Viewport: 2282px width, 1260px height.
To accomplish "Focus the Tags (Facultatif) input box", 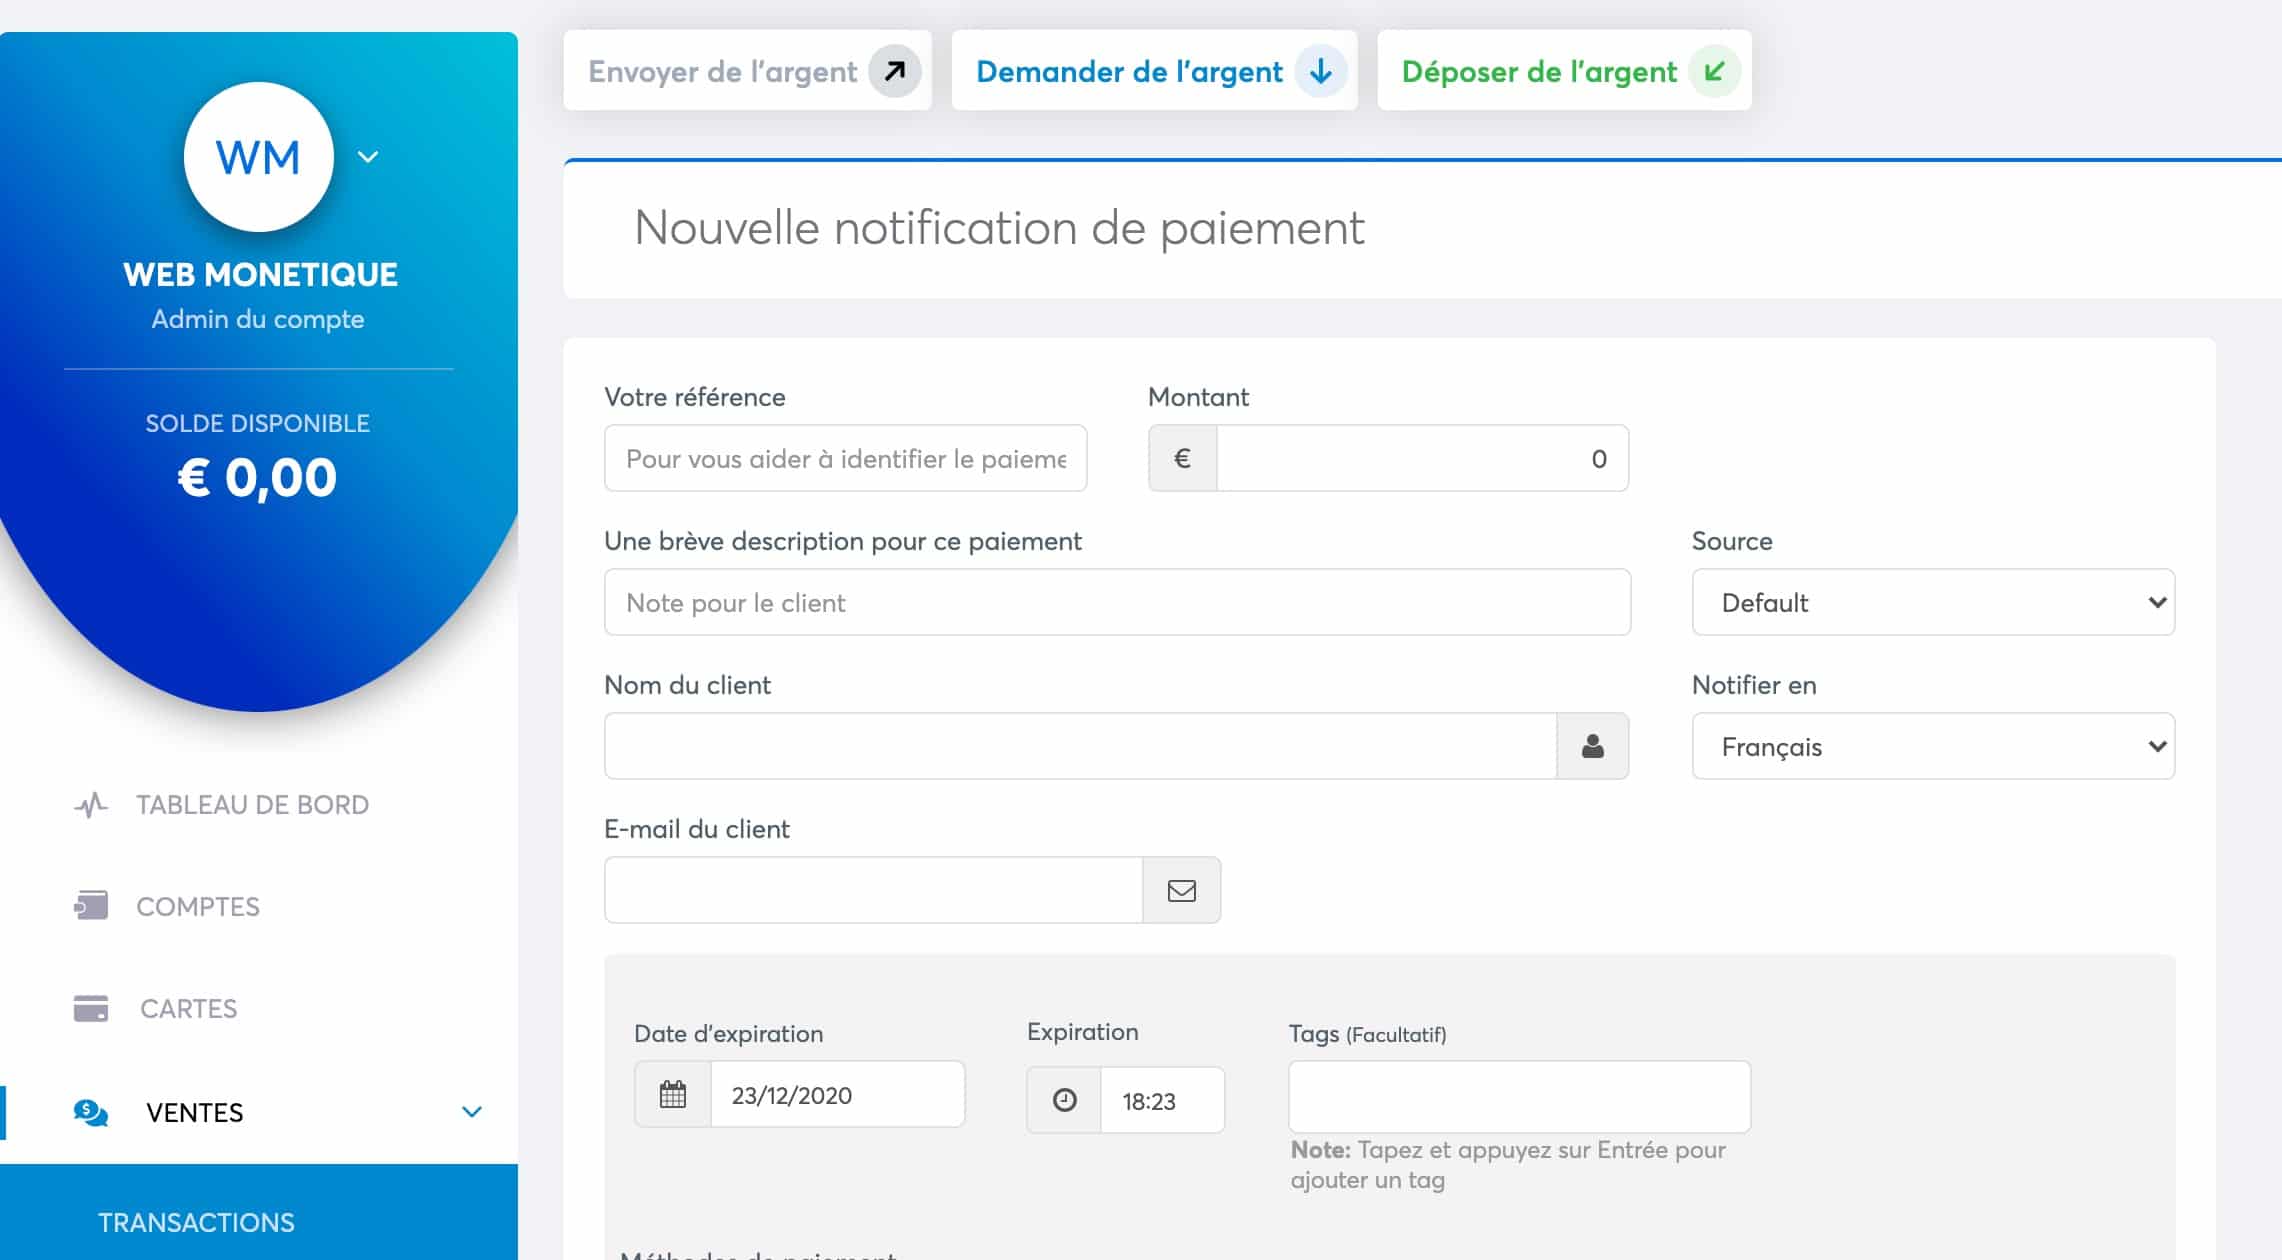I will (x=1519, y=1097).
